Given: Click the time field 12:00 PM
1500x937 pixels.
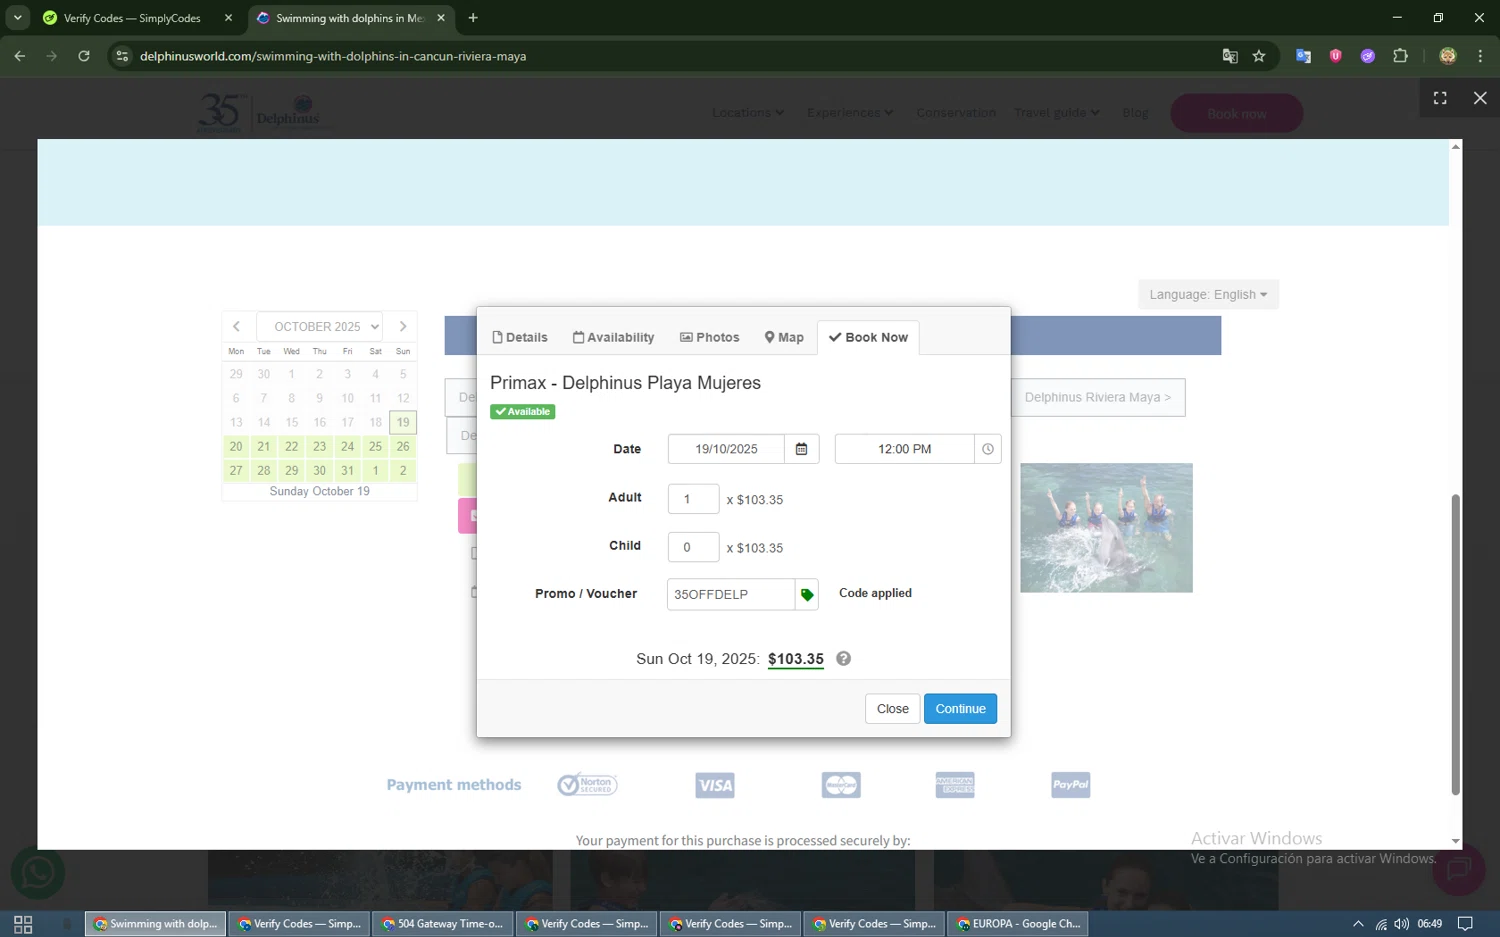Looking at the screenshot, I should pos(904,449).
